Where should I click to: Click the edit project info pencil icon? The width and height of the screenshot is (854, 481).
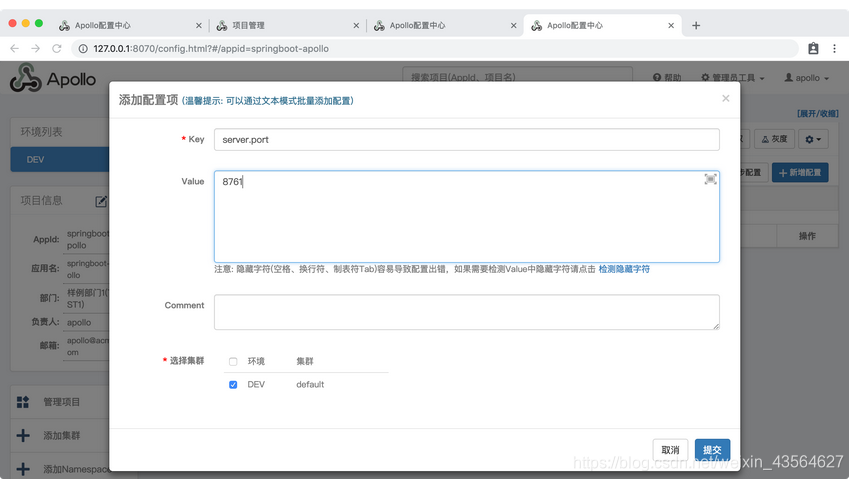(101, 201)
